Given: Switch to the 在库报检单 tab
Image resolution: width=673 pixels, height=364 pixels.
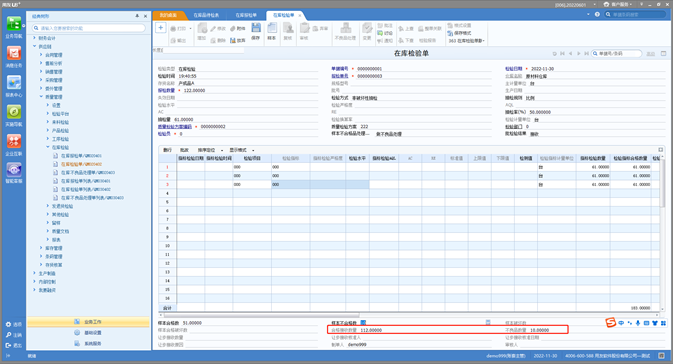Looking at the screenshot, I should (x=246, y=15).
